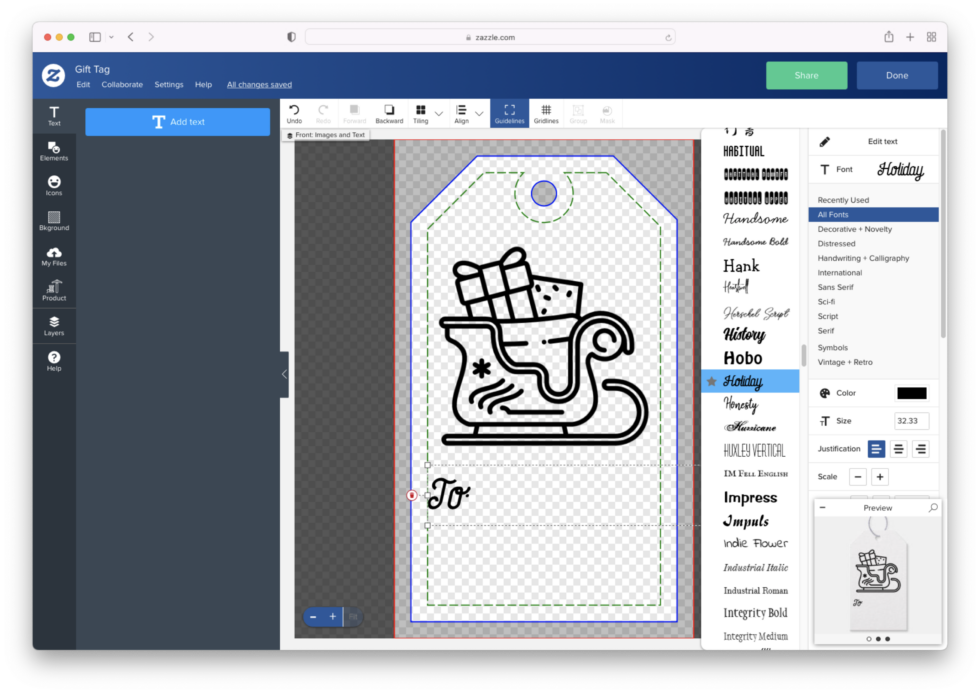Click the Add text button

pyautogui.click(x=177, y=121)
